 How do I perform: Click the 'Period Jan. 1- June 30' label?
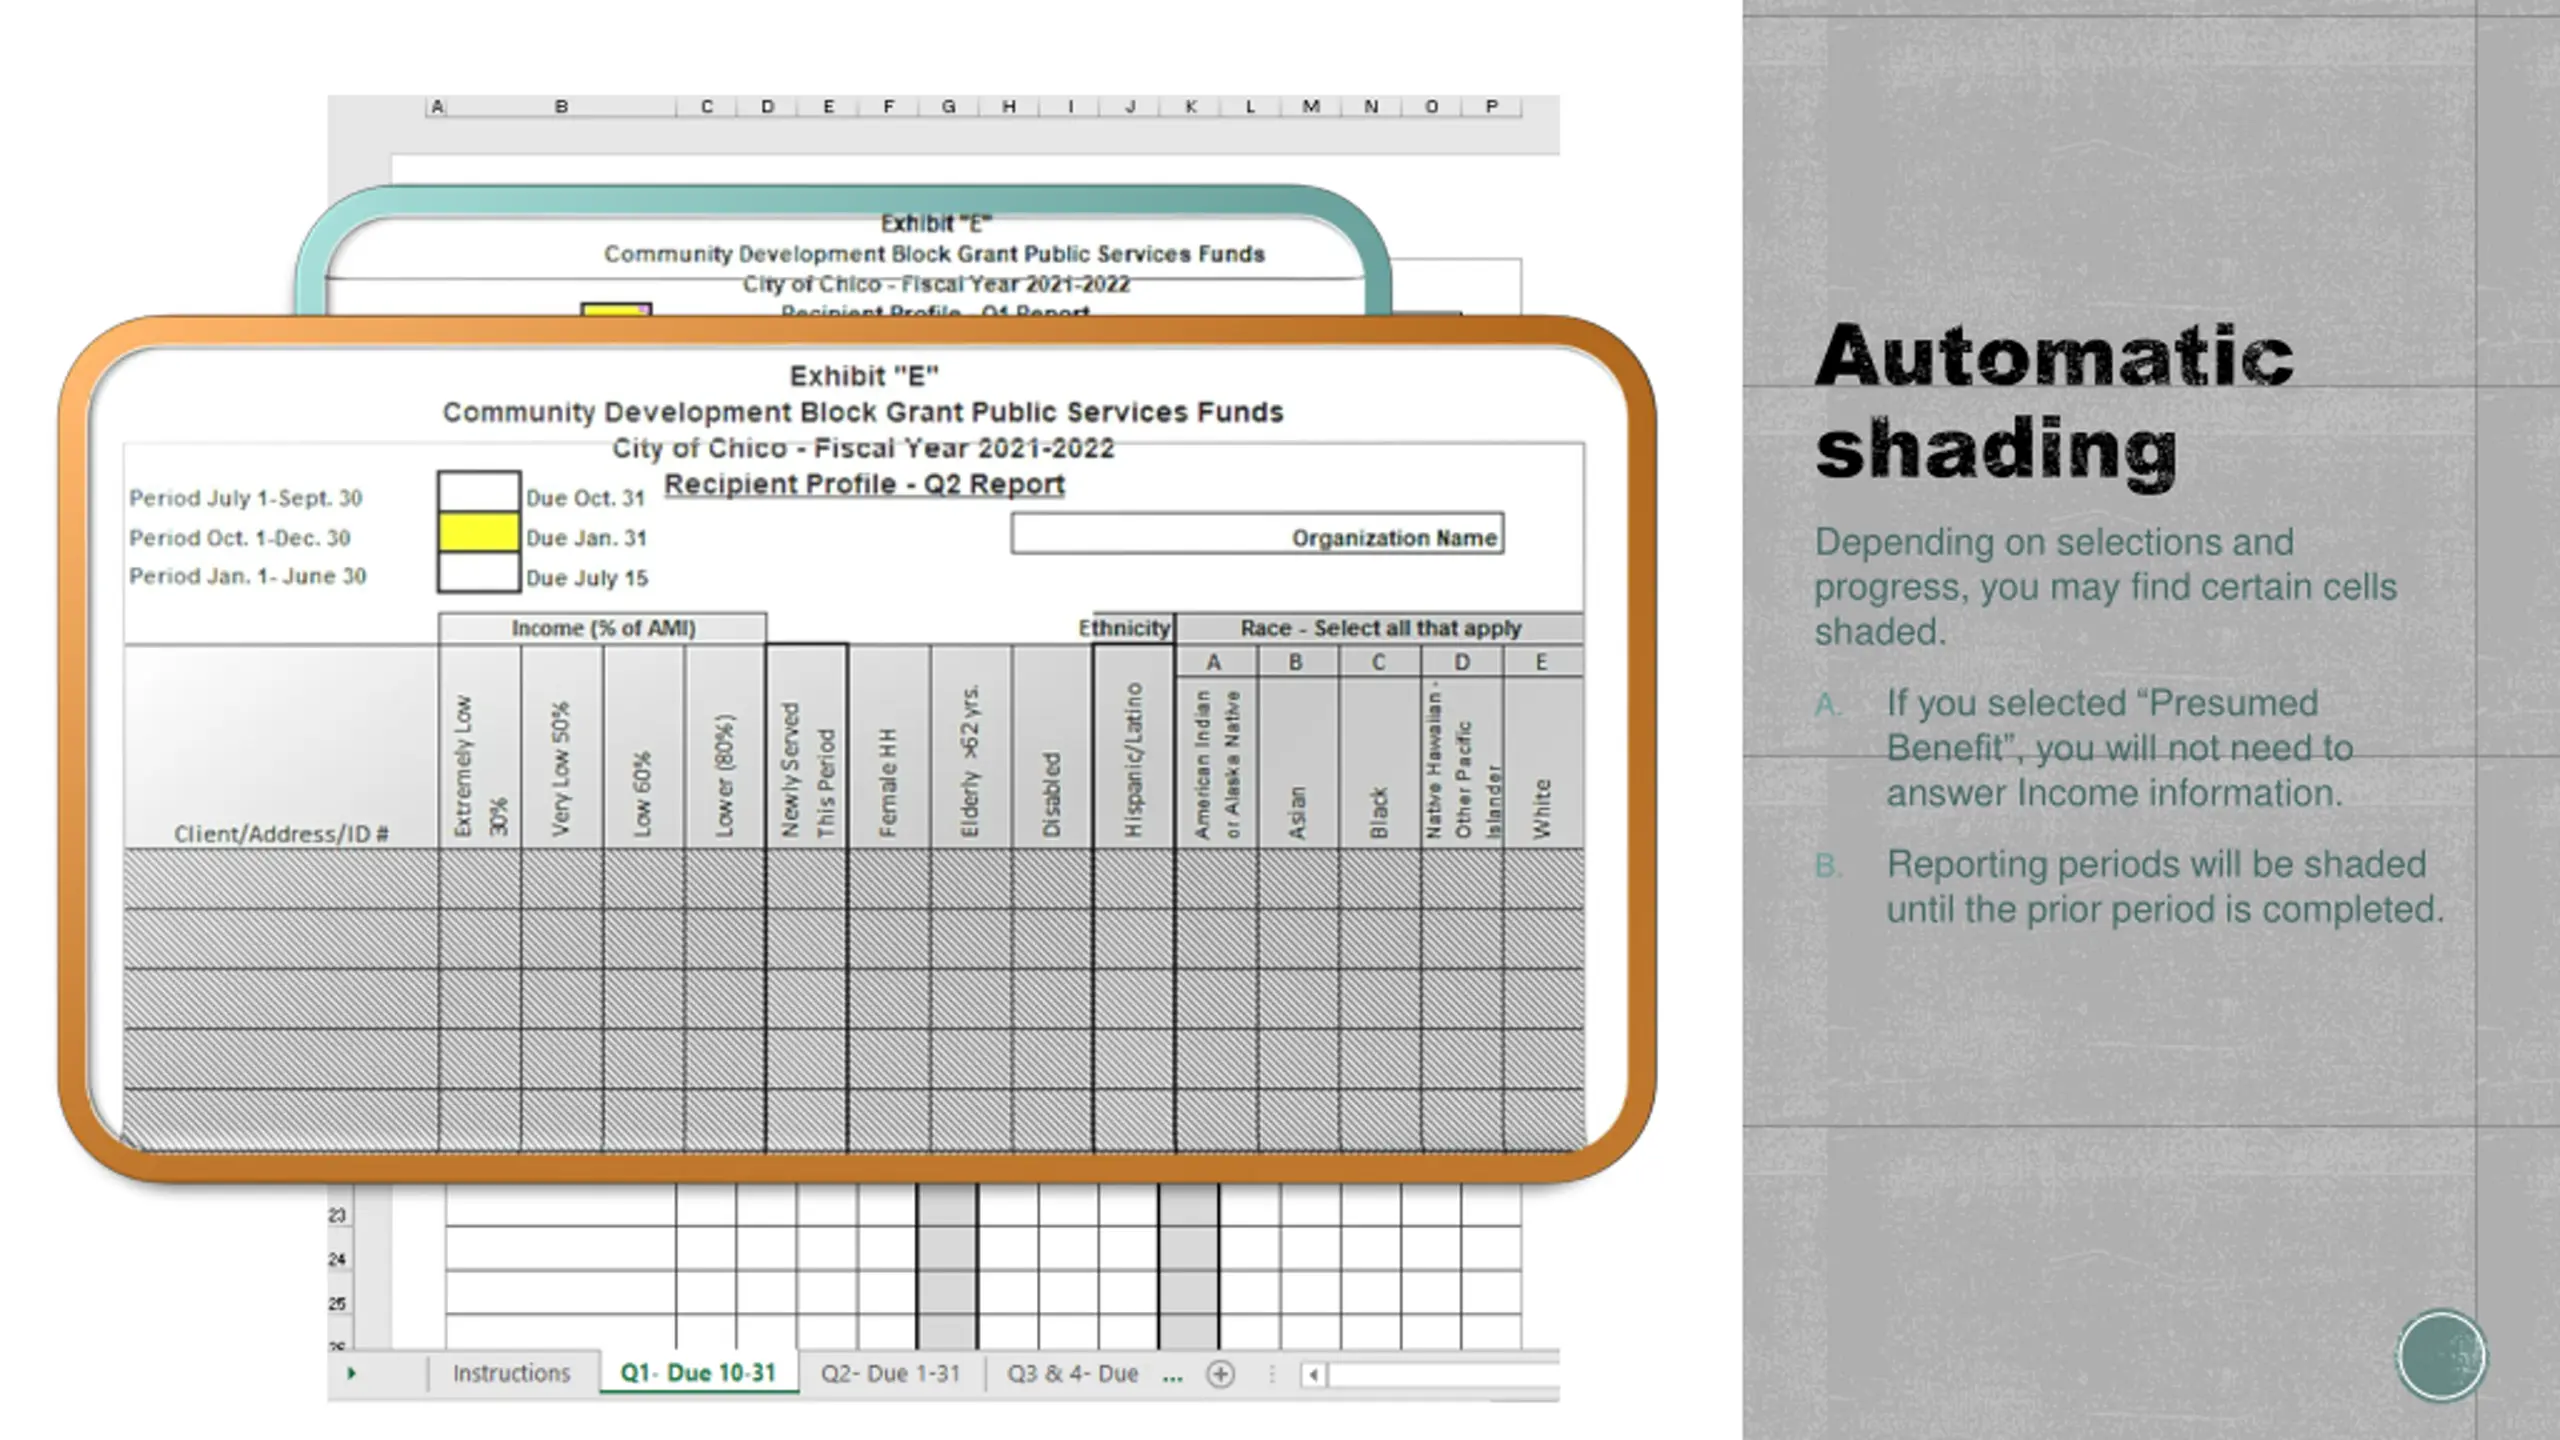coord(248,576)
